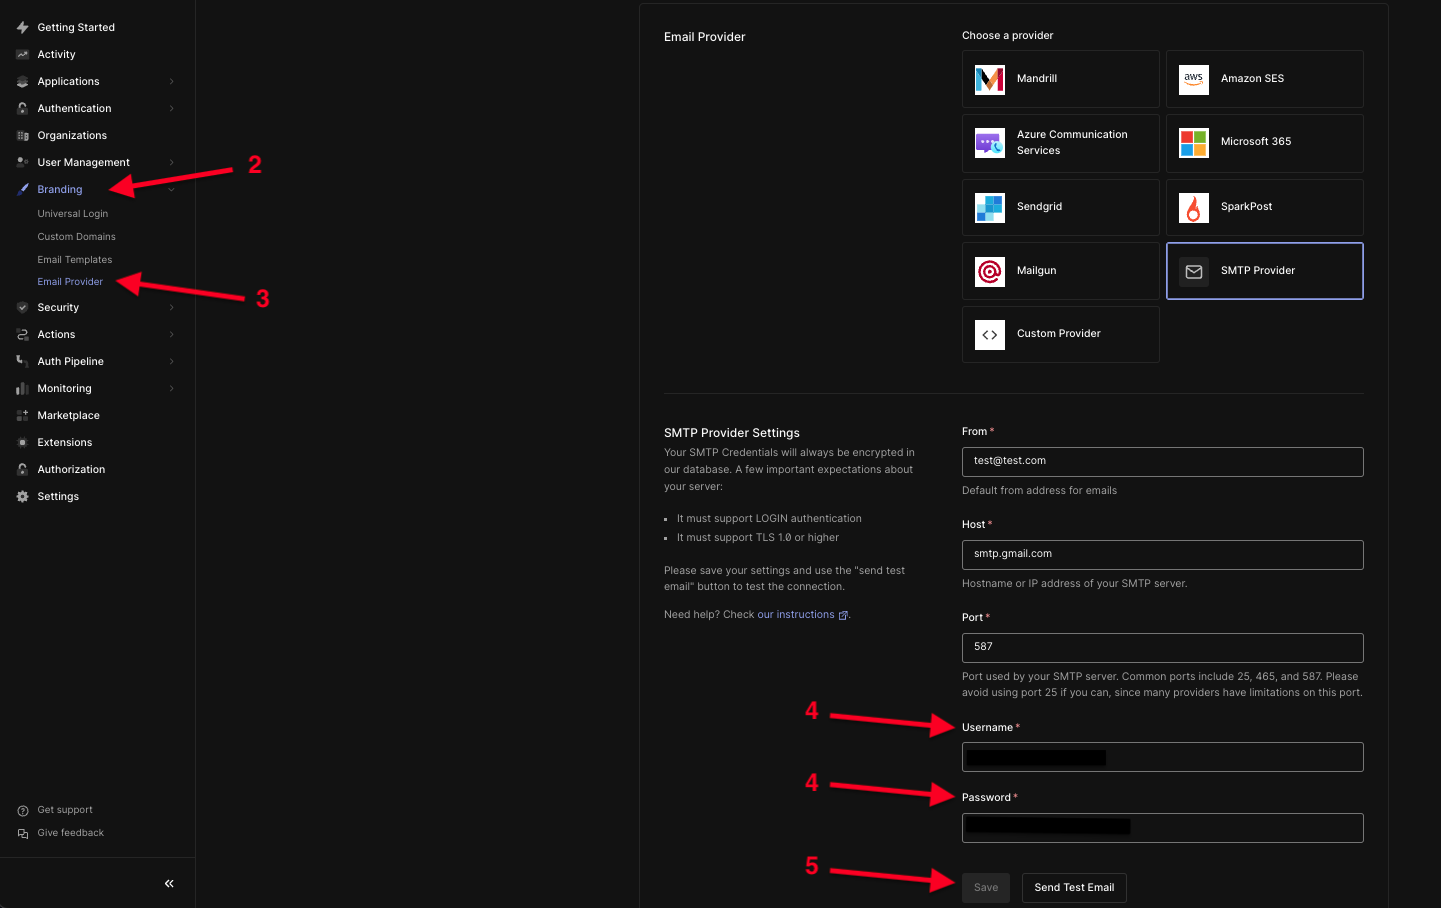1441x908 pixels.
Task: Click the Mandrill logo icon
Action: [990, 79]
